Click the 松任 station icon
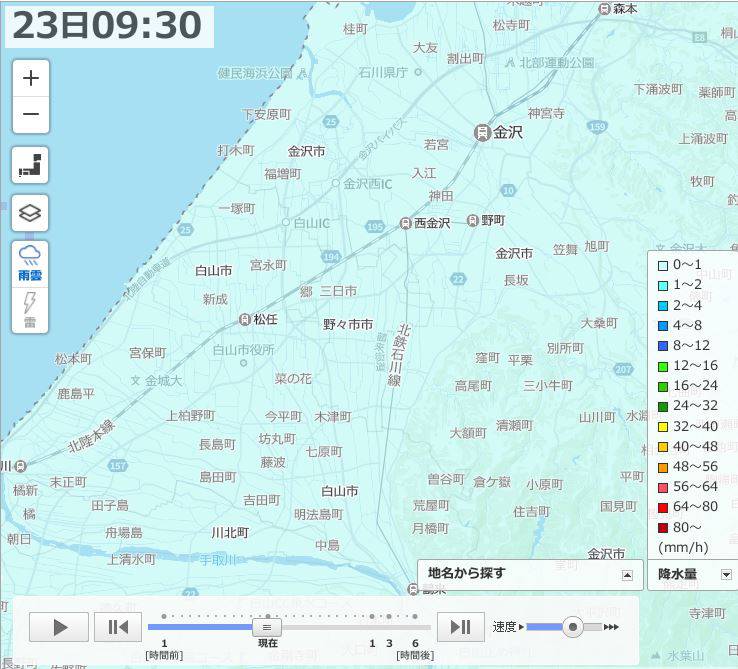 [245, 320]
